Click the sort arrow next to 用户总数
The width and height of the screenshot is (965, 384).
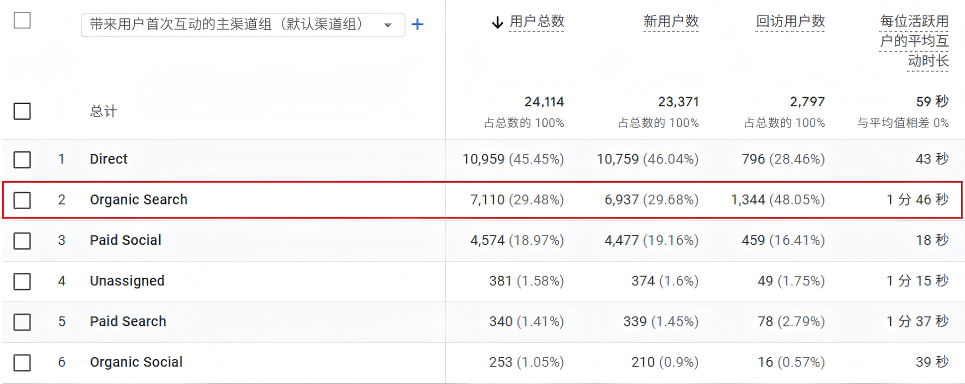pos(497,23)
